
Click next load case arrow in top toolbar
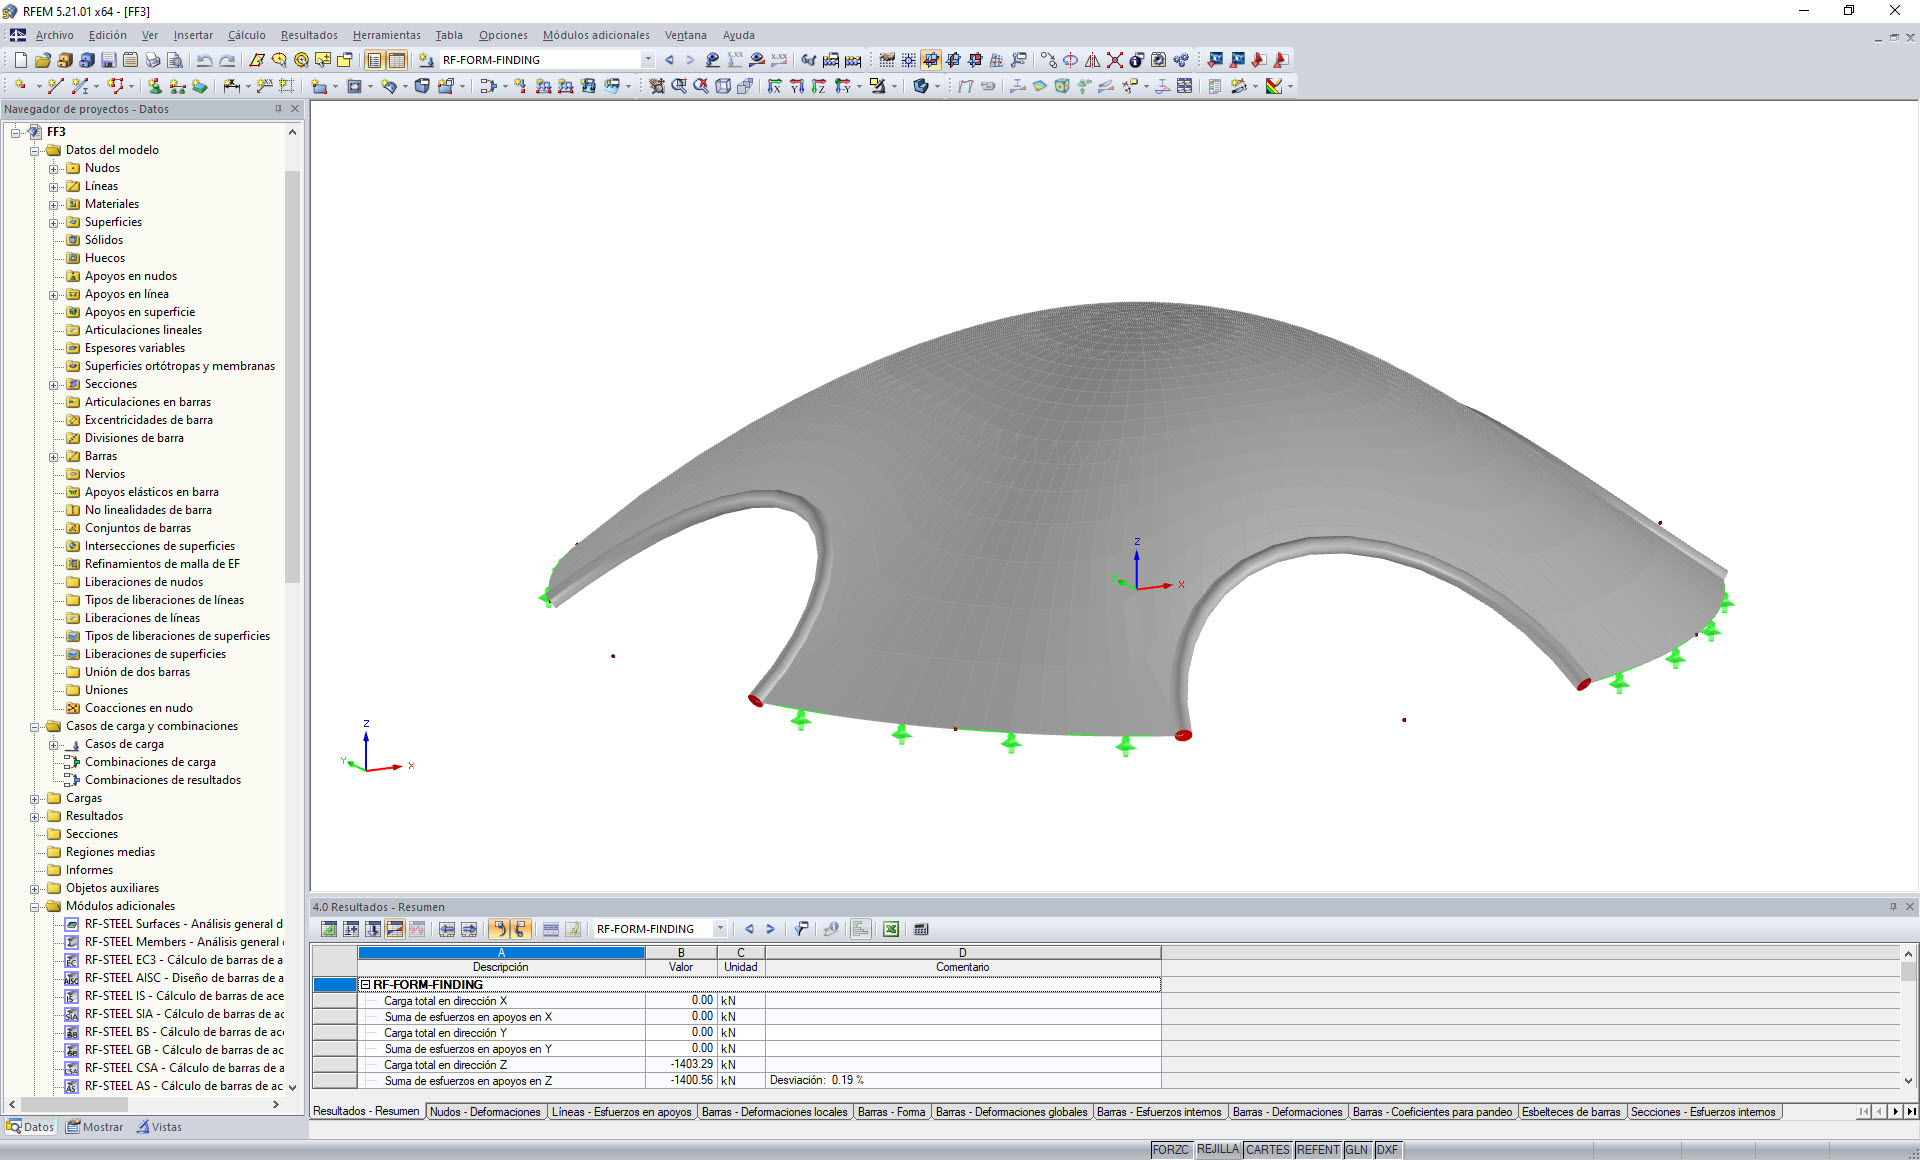tap(690, 60)
